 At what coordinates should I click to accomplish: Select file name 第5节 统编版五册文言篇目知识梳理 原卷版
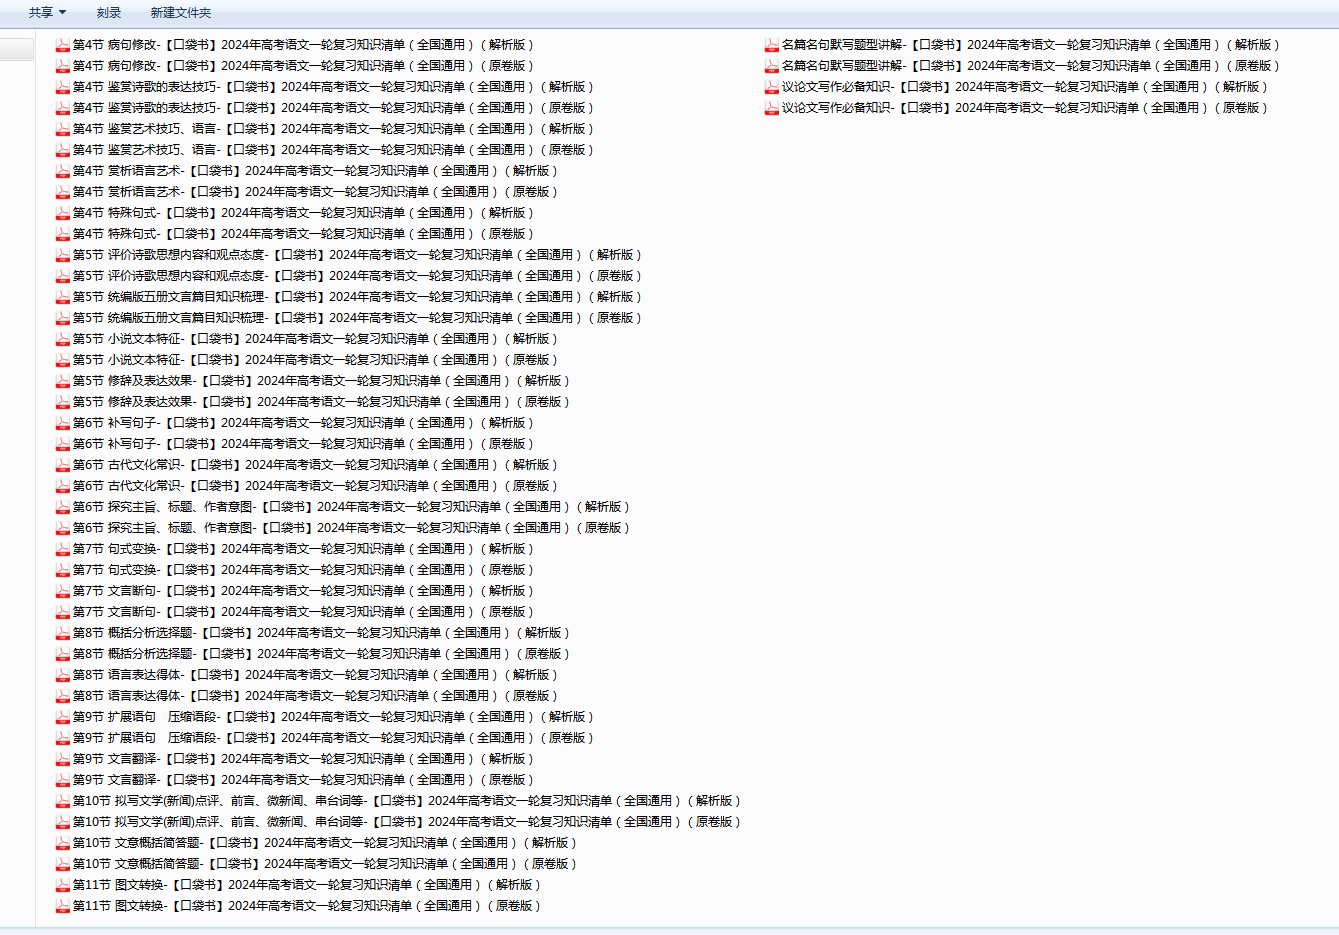[357, 318]
